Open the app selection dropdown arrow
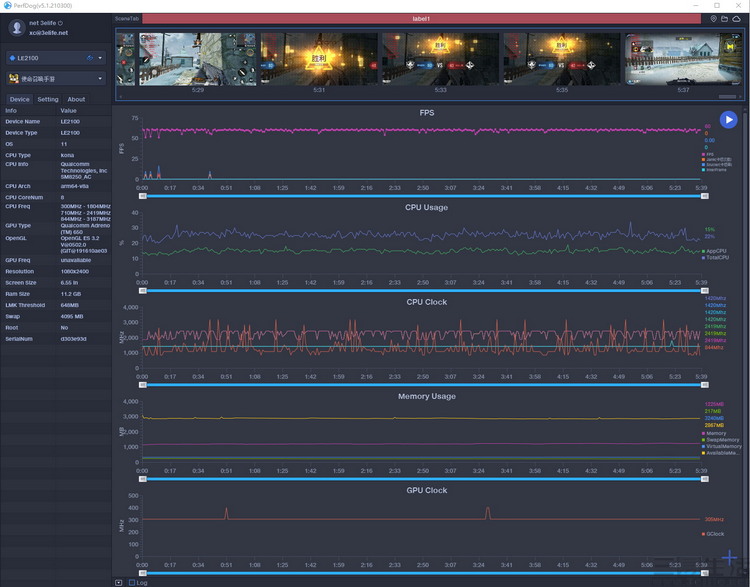Screen dimensions: 750x587 (x=100, y=78)
